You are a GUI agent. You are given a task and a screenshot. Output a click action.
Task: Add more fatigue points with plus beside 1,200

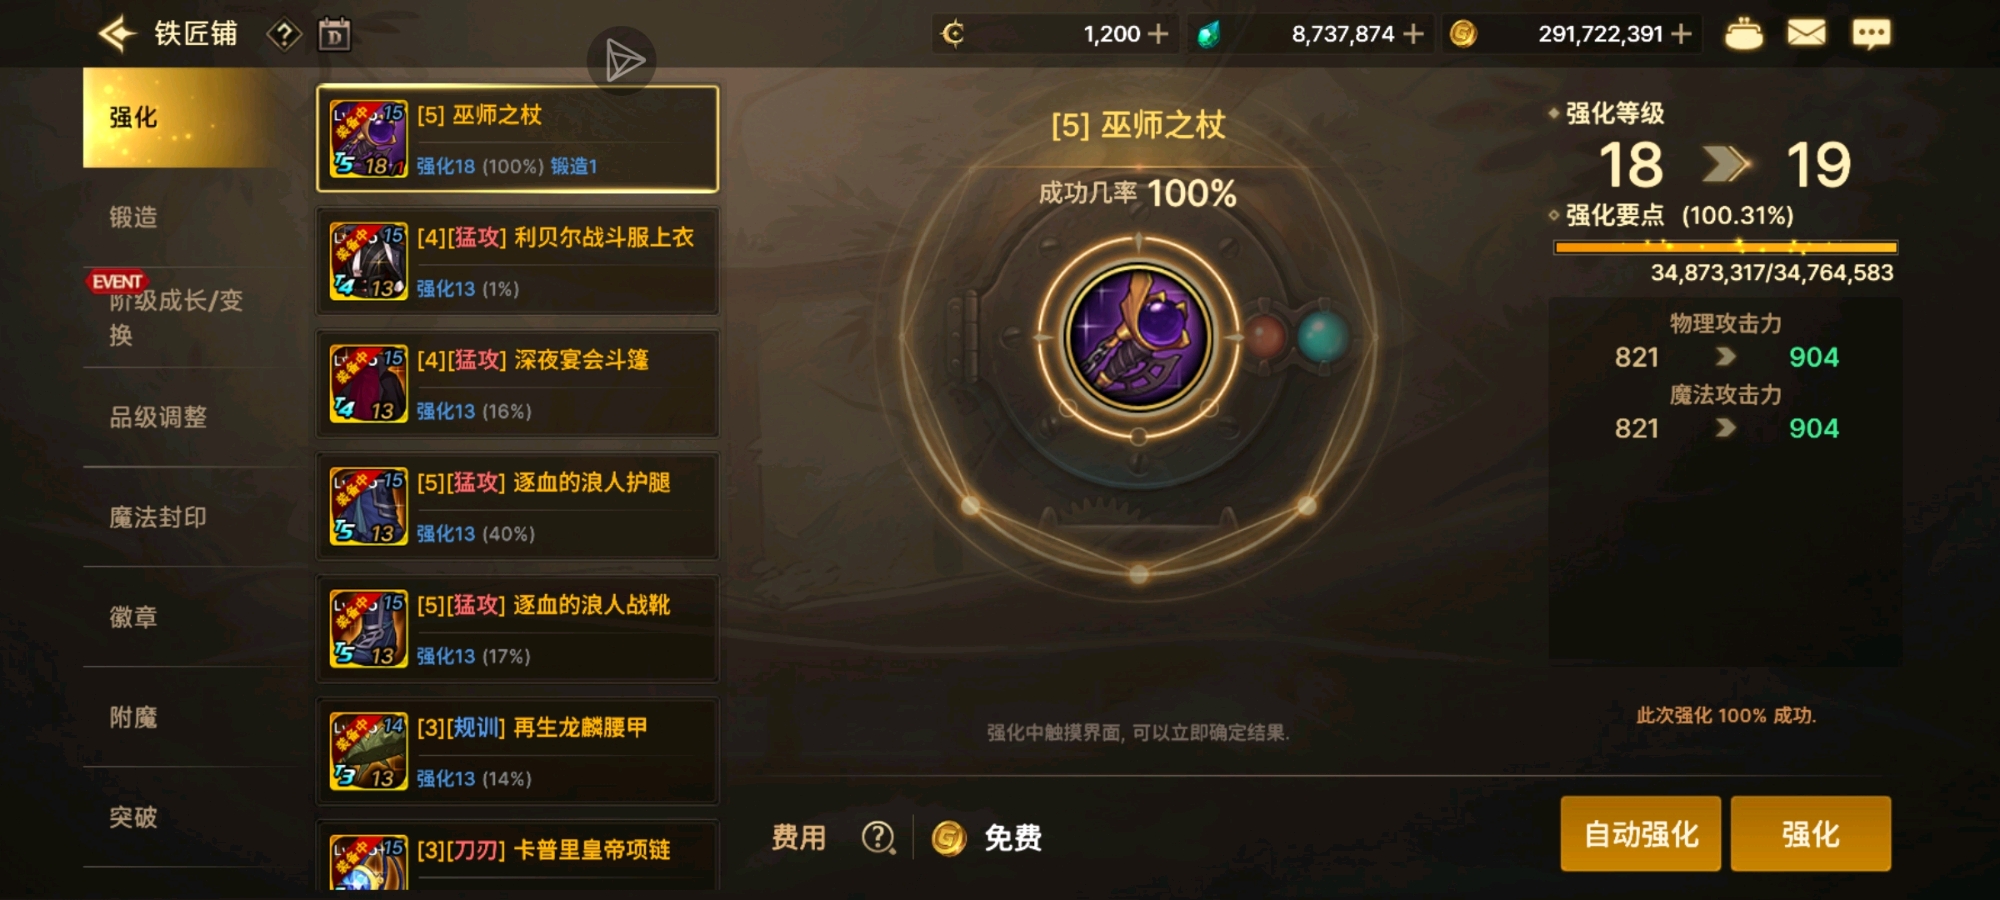[x=1158, y=34]
